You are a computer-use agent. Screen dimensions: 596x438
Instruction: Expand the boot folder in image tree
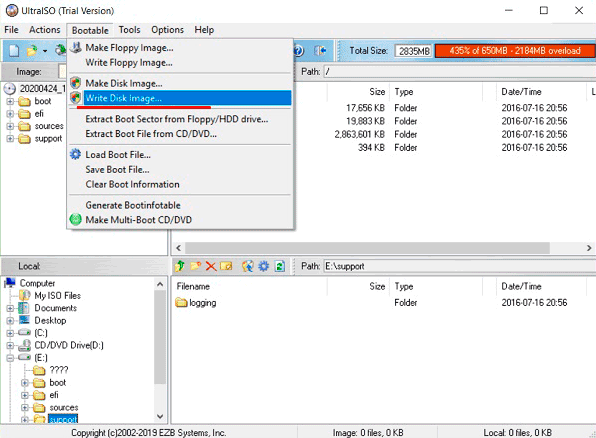pyautogui.click(x=10, y=102)
